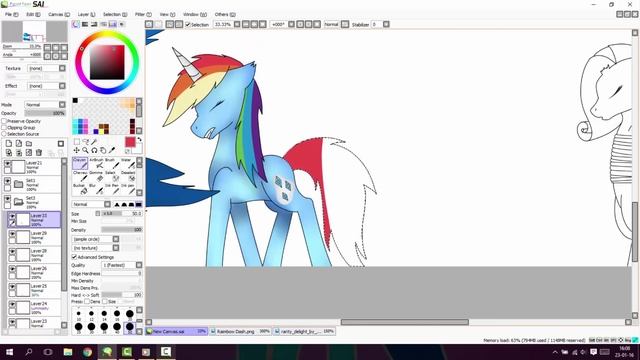Open the Canvas menu
Screen dimensions: 640x360
[x=59, y=14]
